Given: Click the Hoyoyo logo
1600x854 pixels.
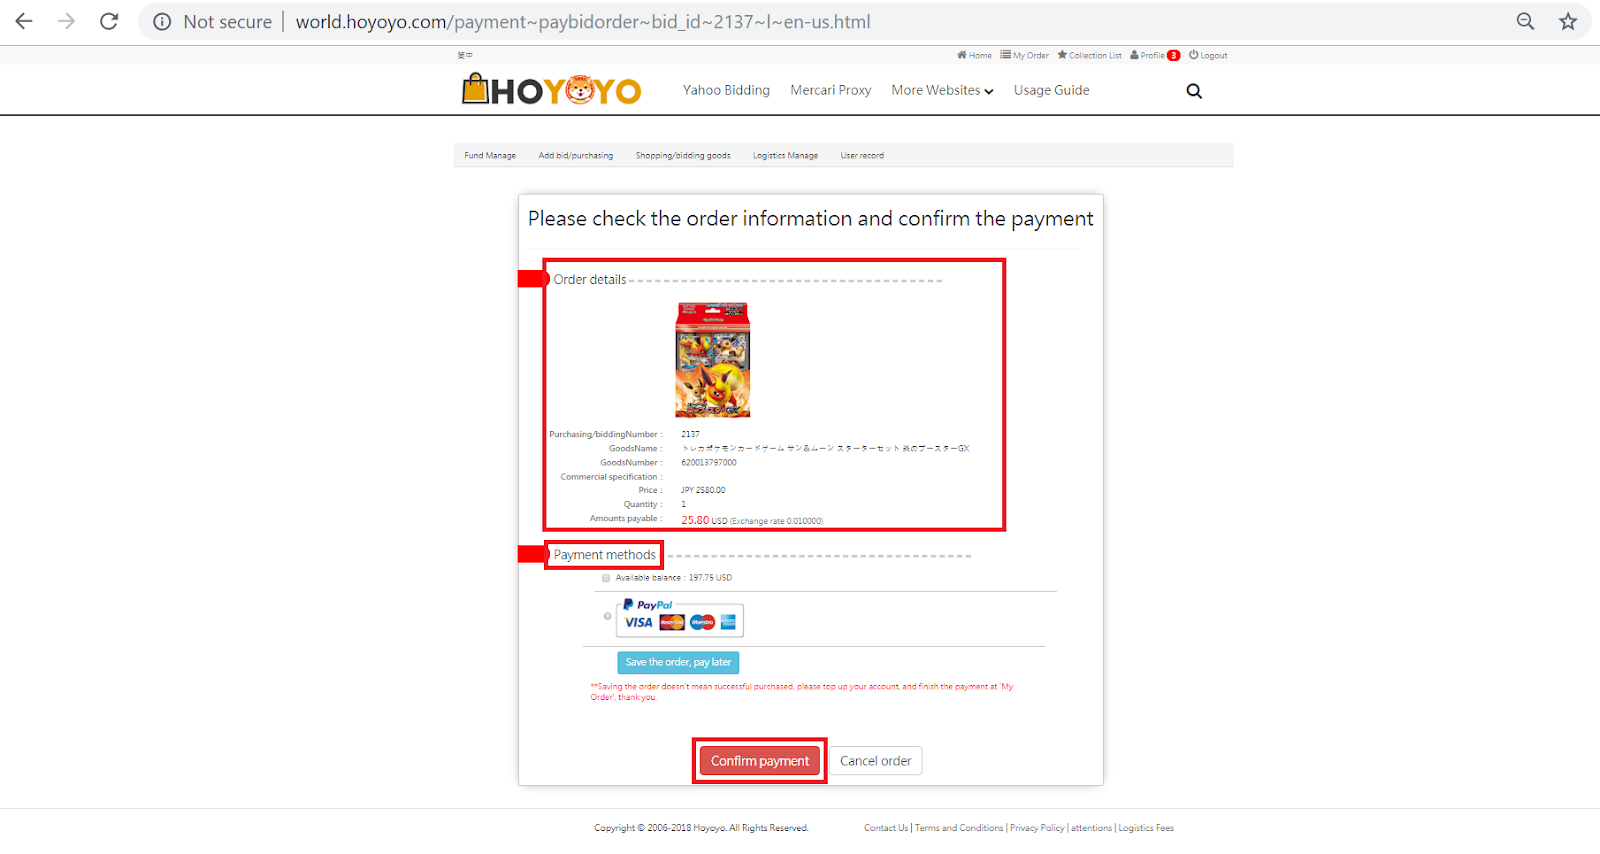Looking at the screenshot, I should click(551, 89).
